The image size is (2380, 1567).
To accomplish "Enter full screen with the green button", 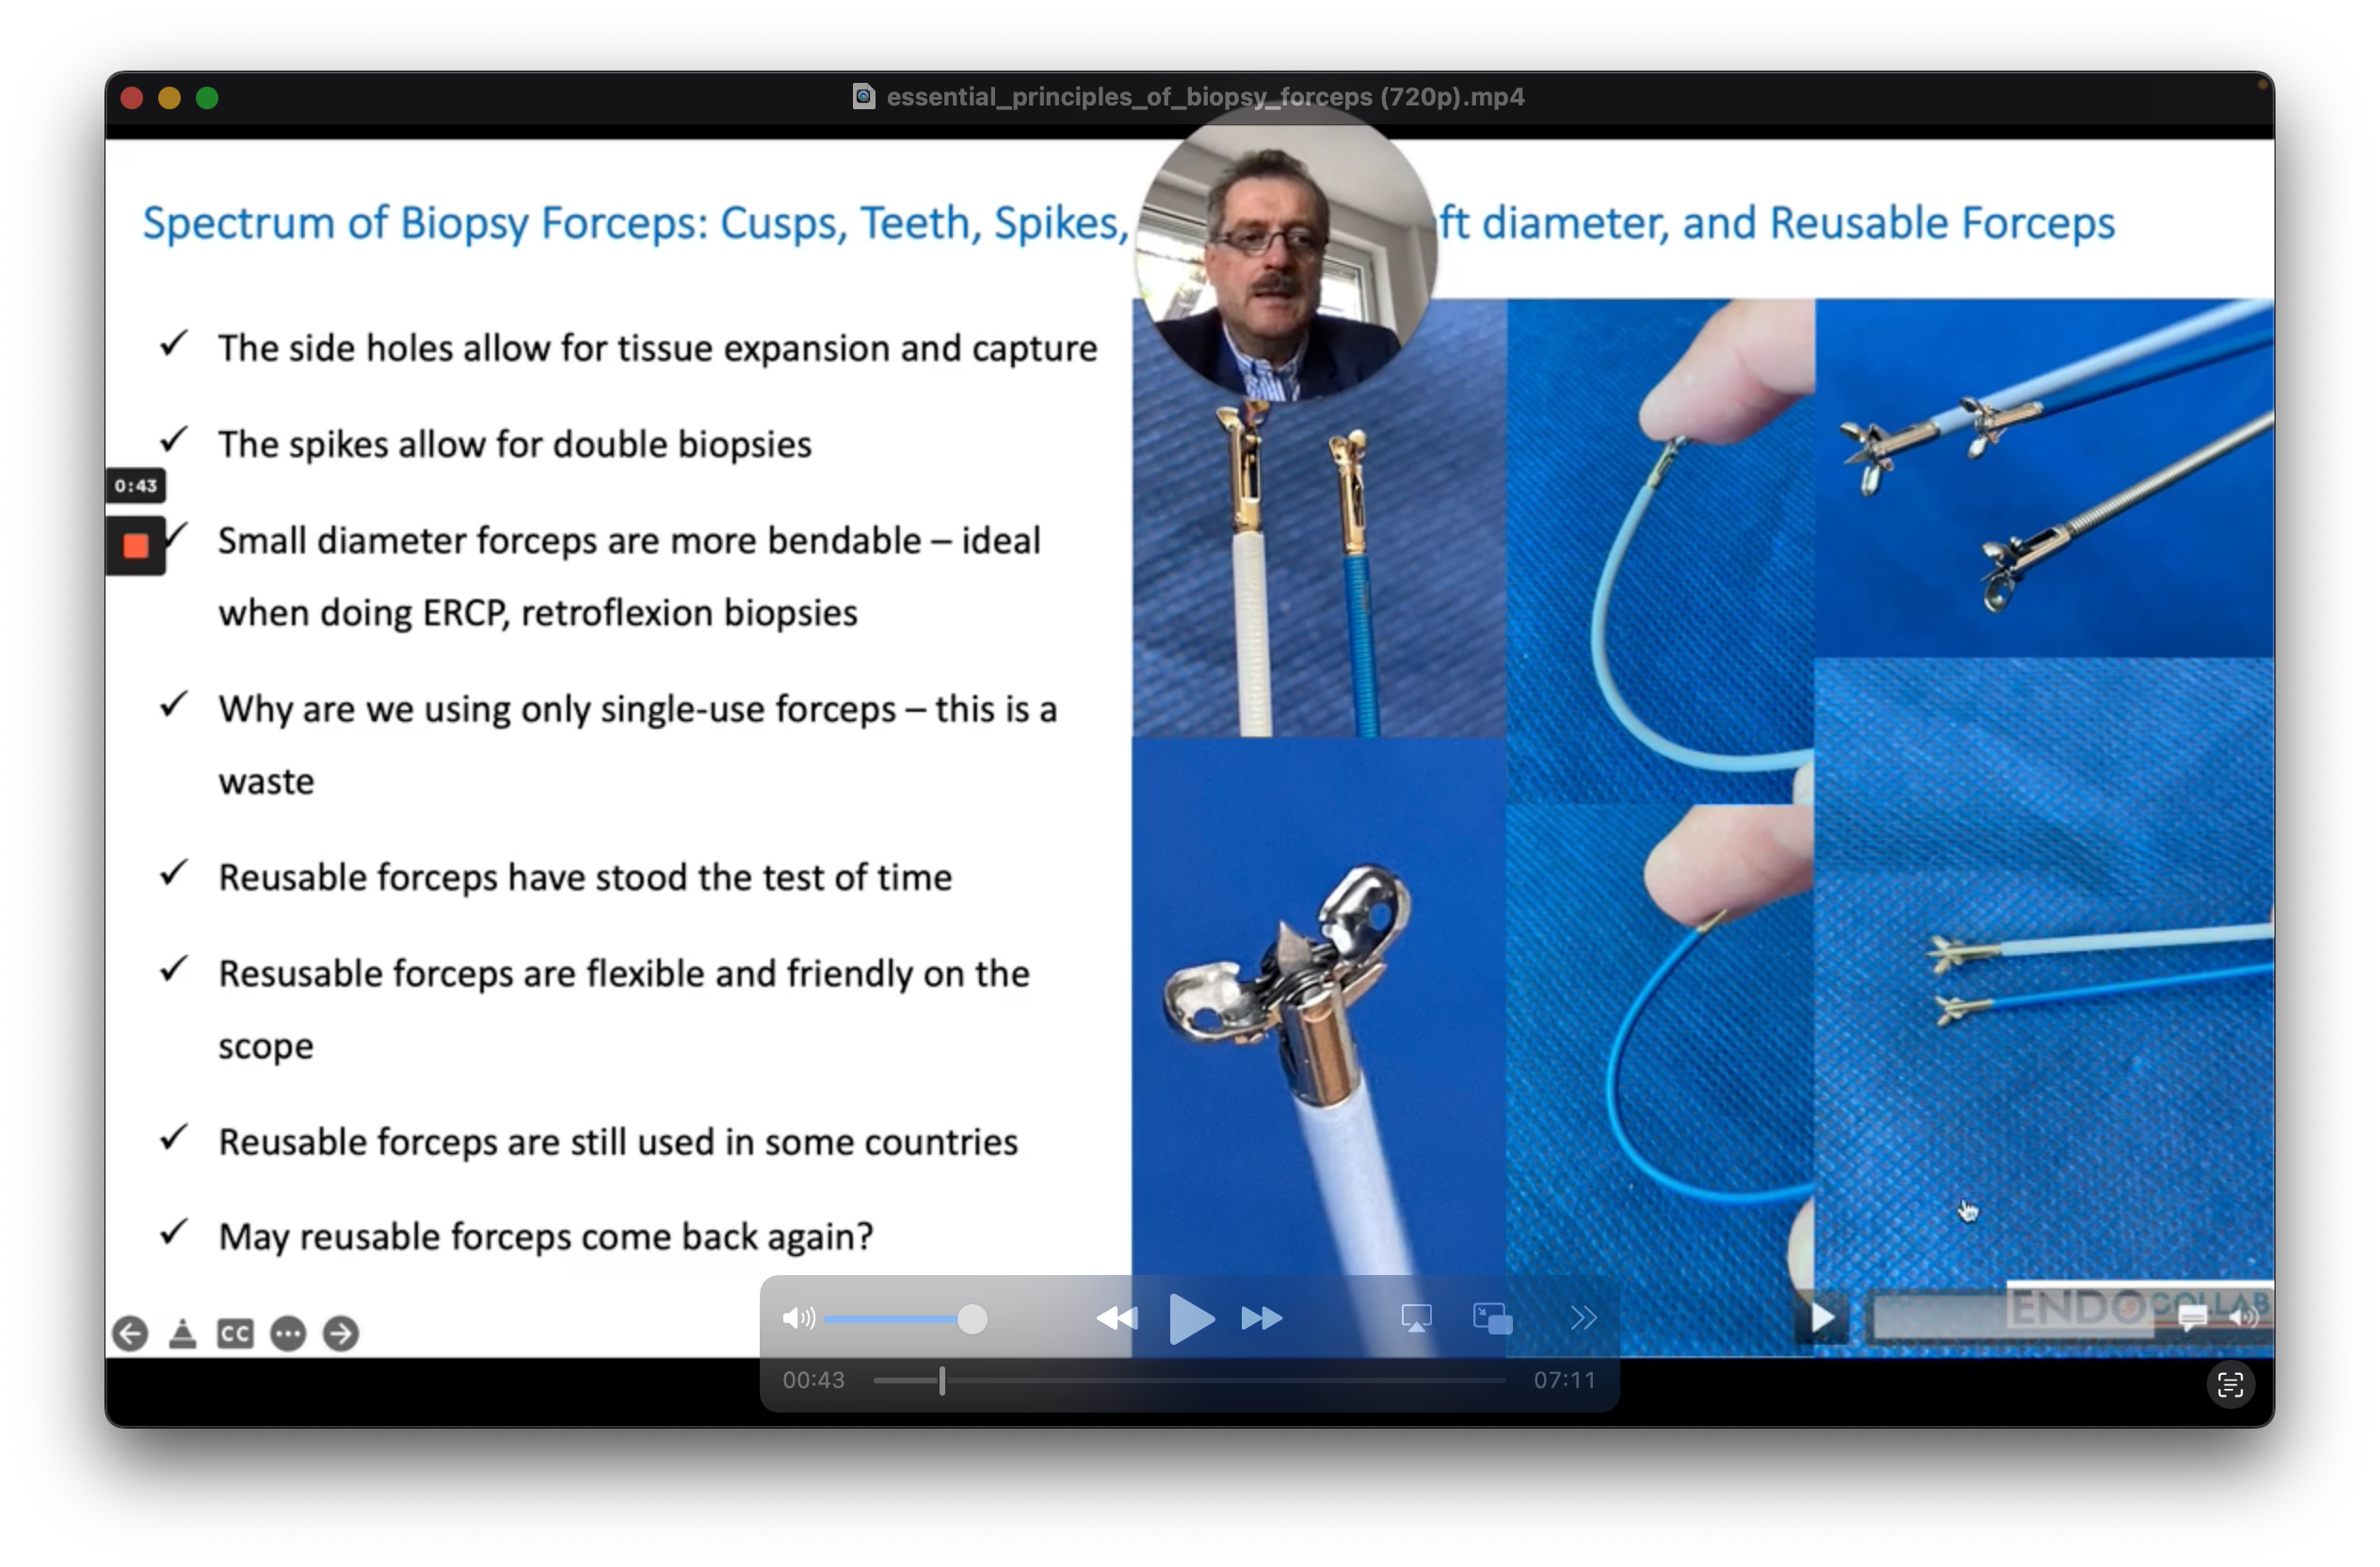I will coord(207,98).
